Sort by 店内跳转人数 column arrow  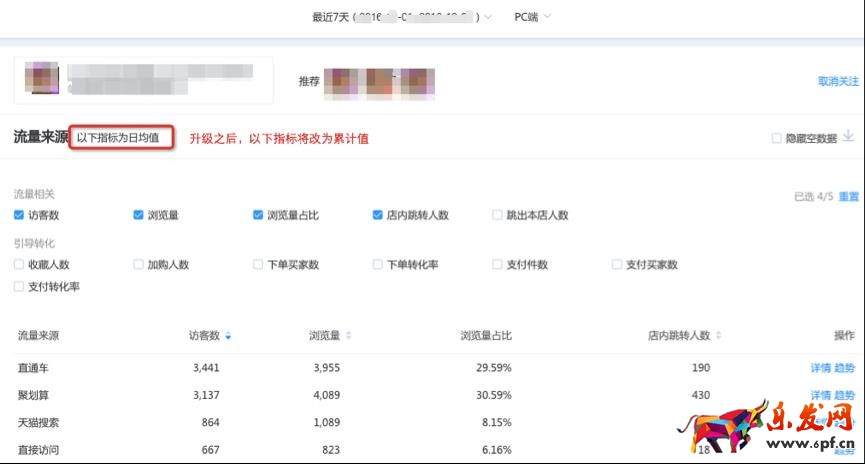click(719, 336)
